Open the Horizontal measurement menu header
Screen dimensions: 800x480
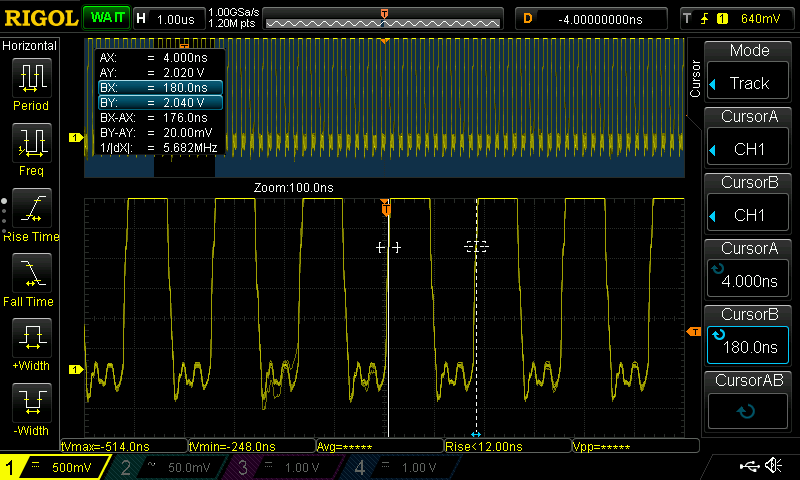point(31,46)
